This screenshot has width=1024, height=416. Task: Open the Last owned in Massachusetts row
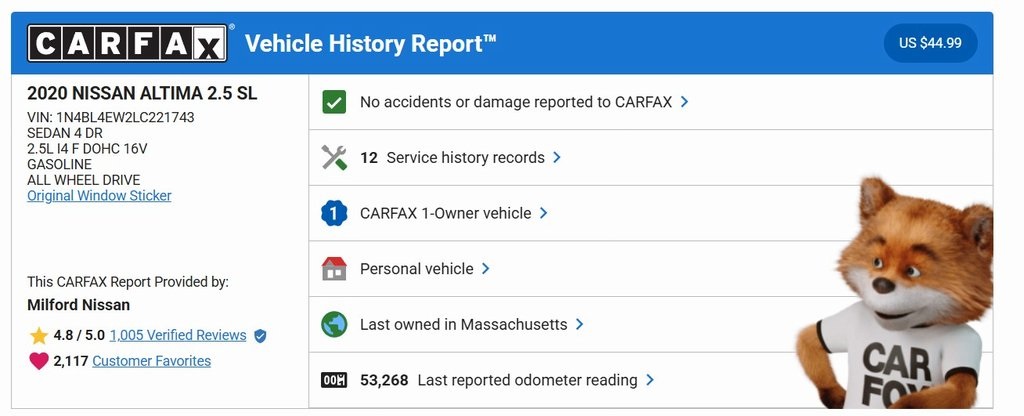(x=463, y=325)
